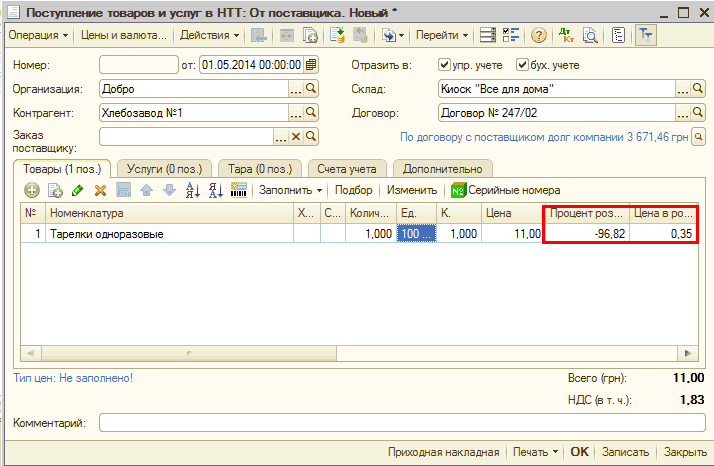Image resolution: width=714 pixels, height=466 pixels.
Task: Toggle the бух. учете checkbox
Action: pyautogui.click(x=522, y=64)
